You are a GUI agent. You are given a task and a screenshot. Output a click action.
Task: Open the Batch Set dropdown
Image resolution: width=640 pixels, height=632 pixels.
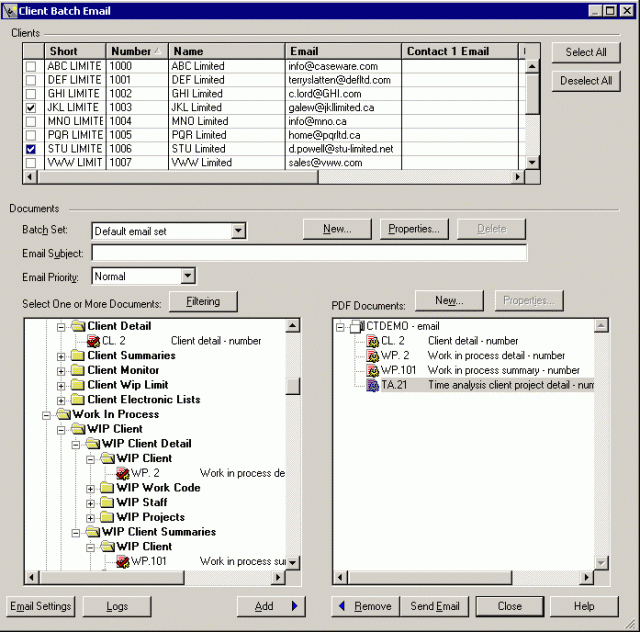tap(237, 231)
